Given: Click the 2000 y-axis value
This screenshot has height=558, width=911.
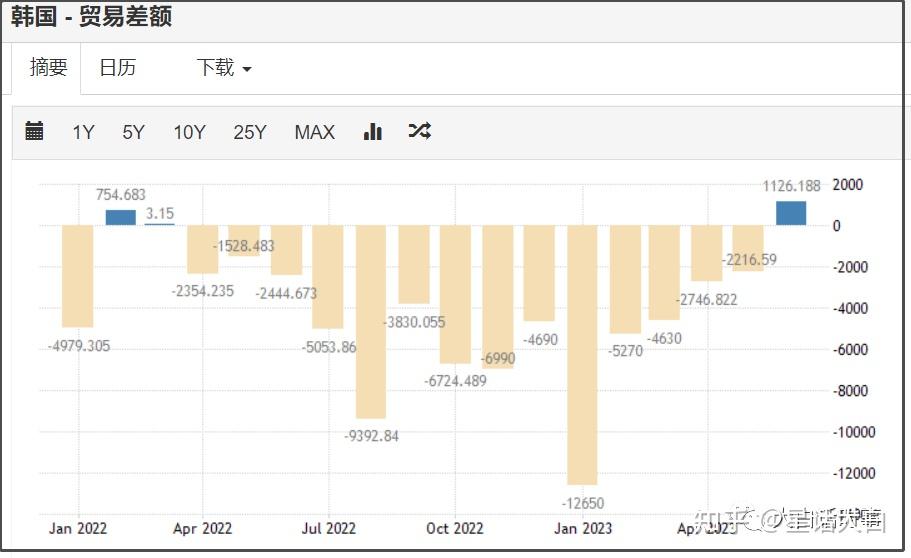Looking at the screenshot, I should click(848, 185).
